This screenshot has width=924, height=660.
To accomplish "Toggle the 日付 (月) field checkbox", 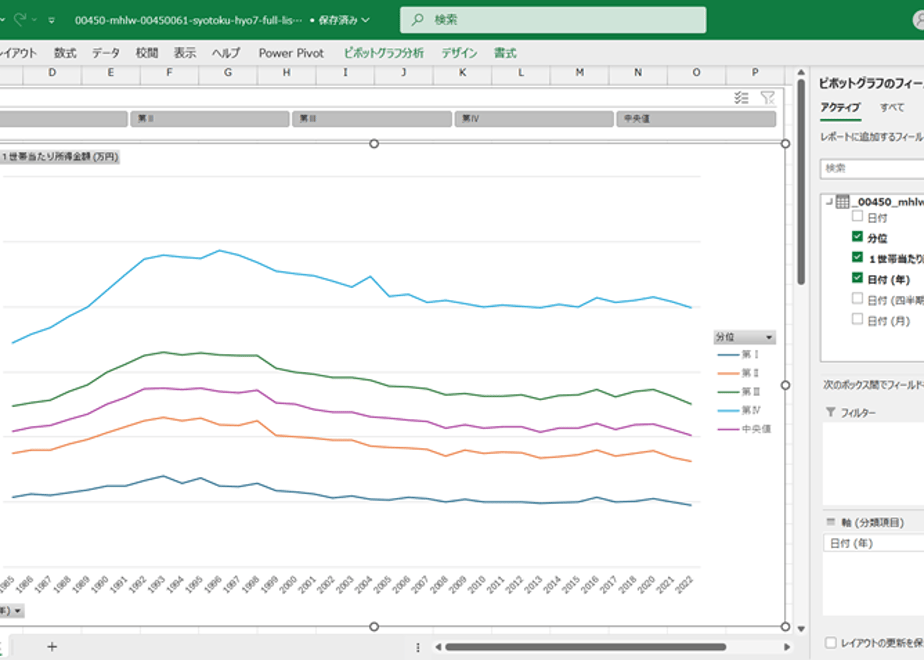I will (x=857, y=319).
